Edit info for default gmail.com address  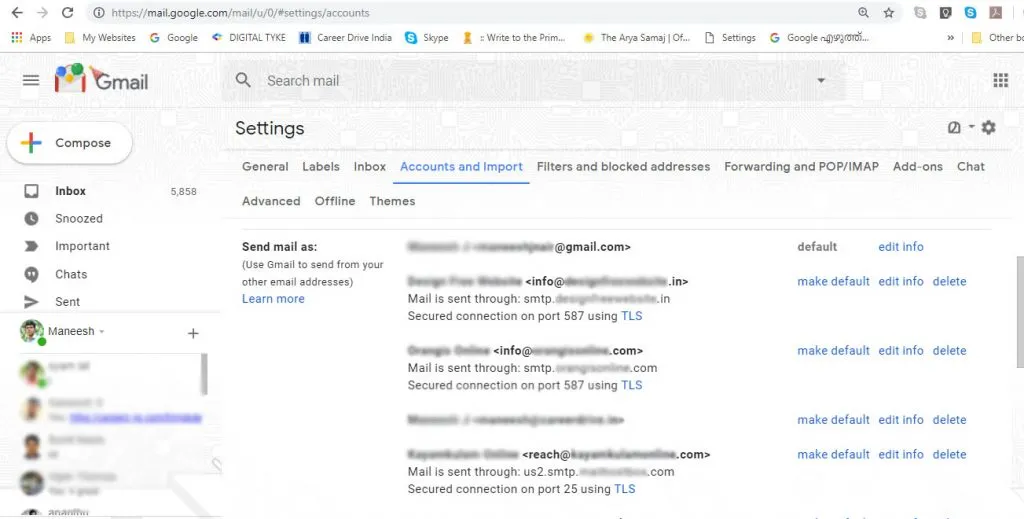(901, 247)
